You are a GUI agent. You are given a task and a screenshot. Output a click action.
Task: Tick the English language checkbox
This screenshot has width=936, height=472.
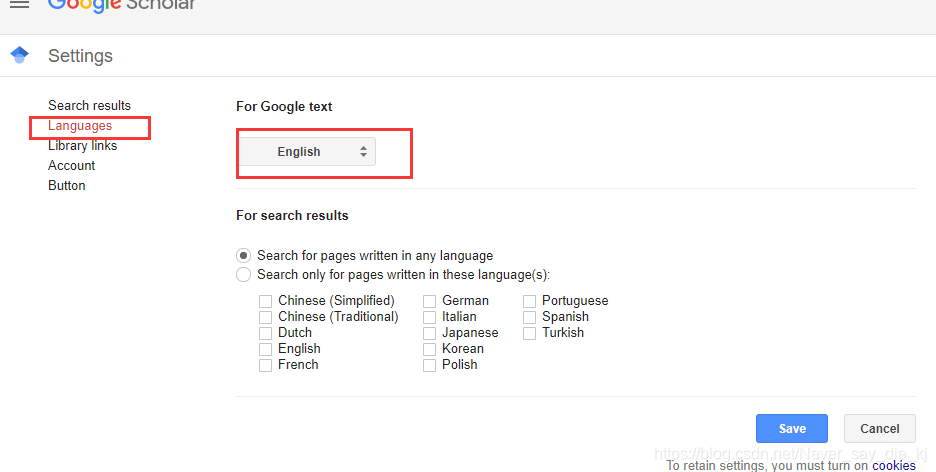266,349
